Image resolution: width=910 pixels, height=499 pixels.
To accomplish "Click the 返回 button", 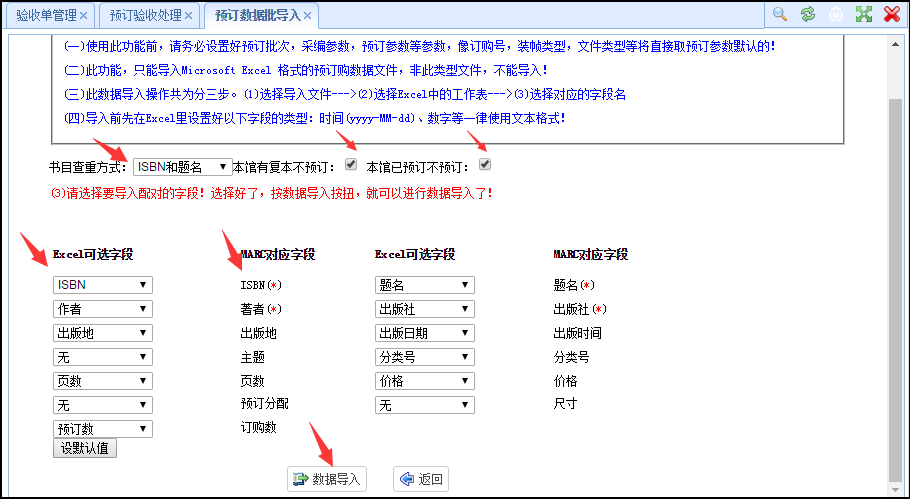I will [x=421, y=479].
